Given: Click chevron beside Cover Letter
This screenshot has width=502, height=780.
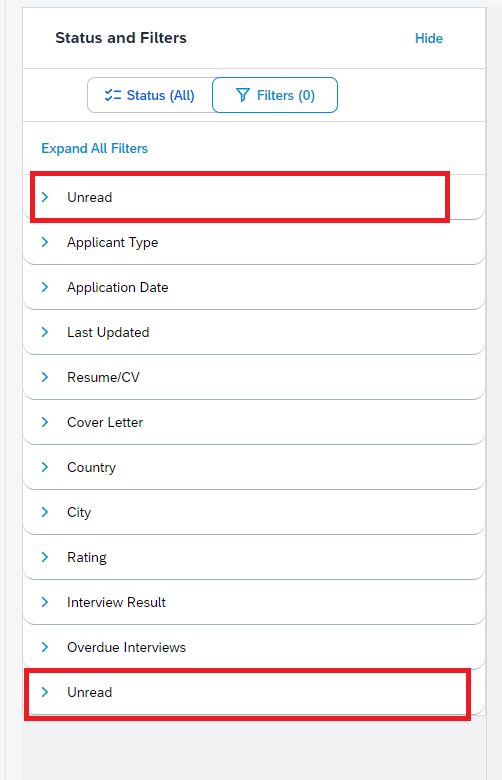Looking at the screenshot, I should click(45, 422).
